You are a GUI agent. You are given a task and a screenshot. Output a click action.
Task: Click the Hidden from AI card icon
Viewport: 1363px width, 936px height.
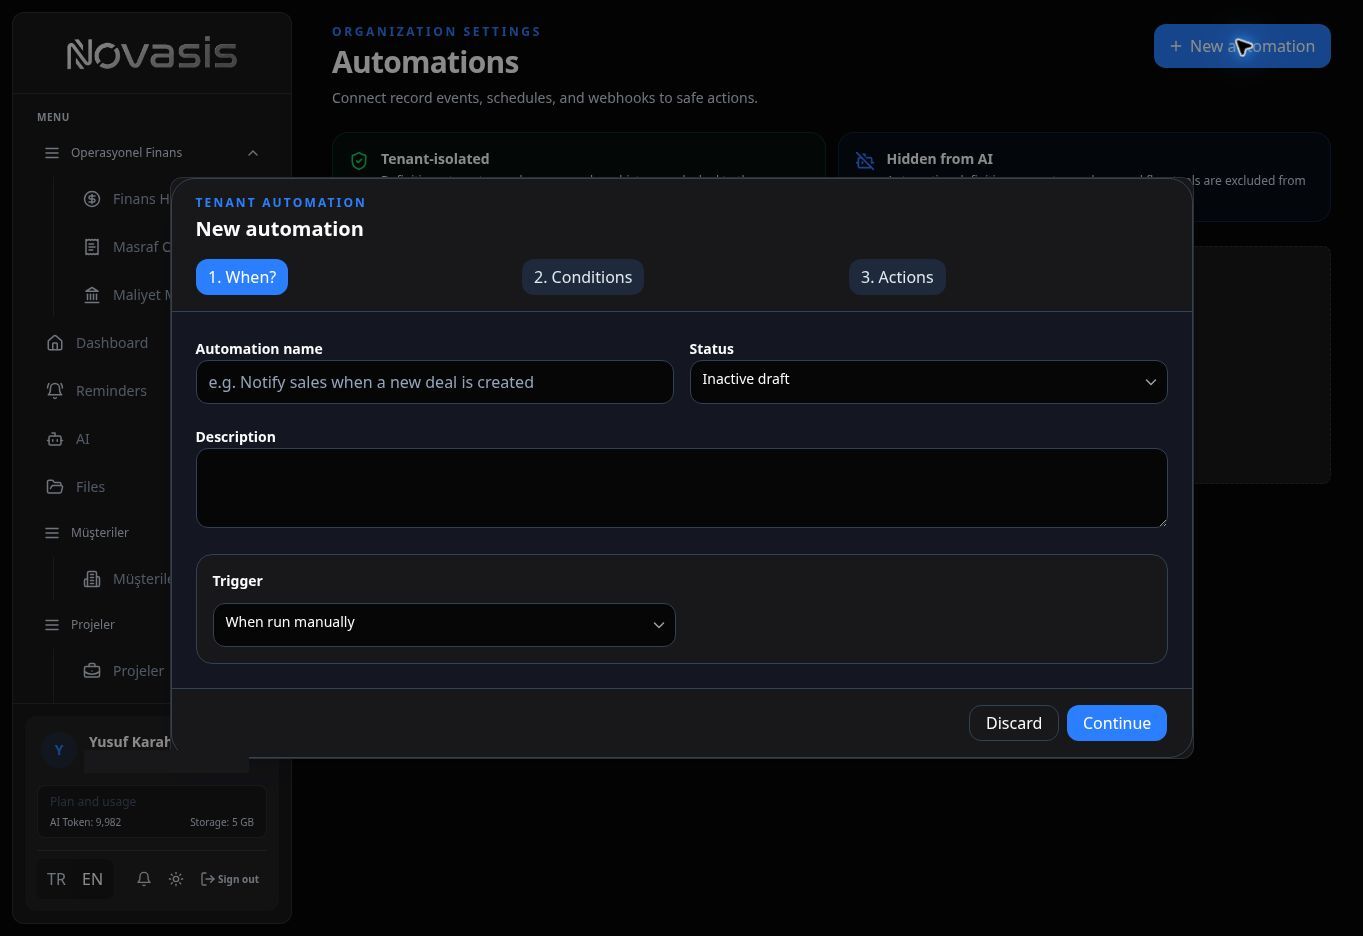pos(865,161)
